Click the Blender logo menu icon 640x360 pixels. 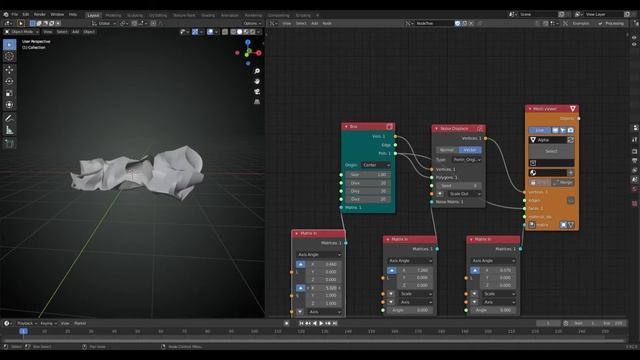click(x=6, y=14)
